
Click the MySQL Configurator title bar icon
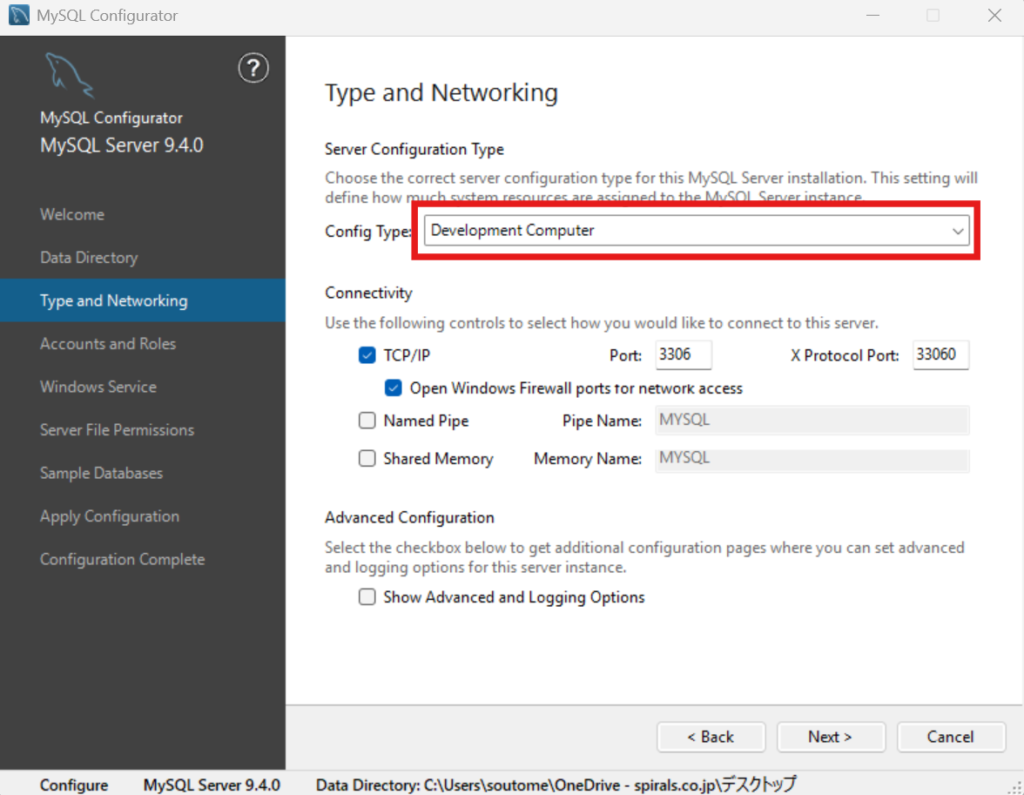(x=18, y=15)
